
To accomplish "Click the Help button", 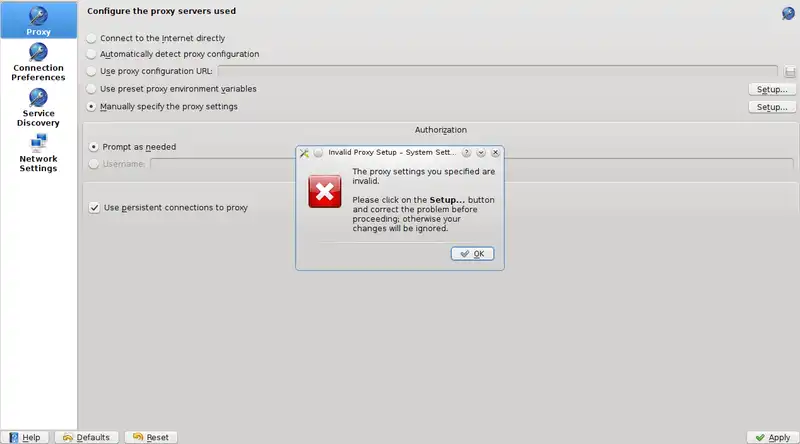I will (25, 437).
